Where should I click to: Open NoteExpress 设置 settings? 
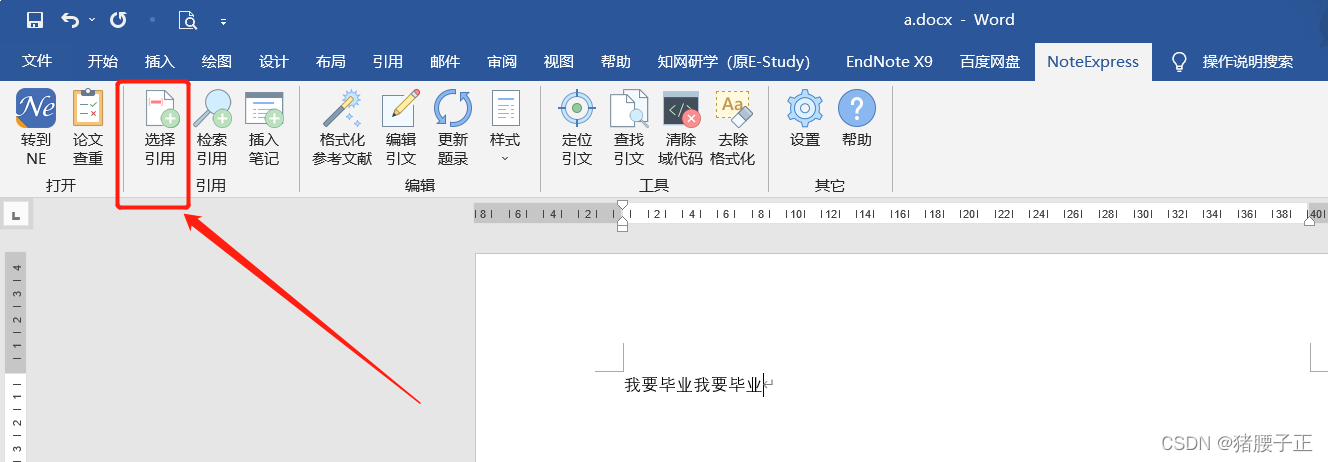[805, 120]
